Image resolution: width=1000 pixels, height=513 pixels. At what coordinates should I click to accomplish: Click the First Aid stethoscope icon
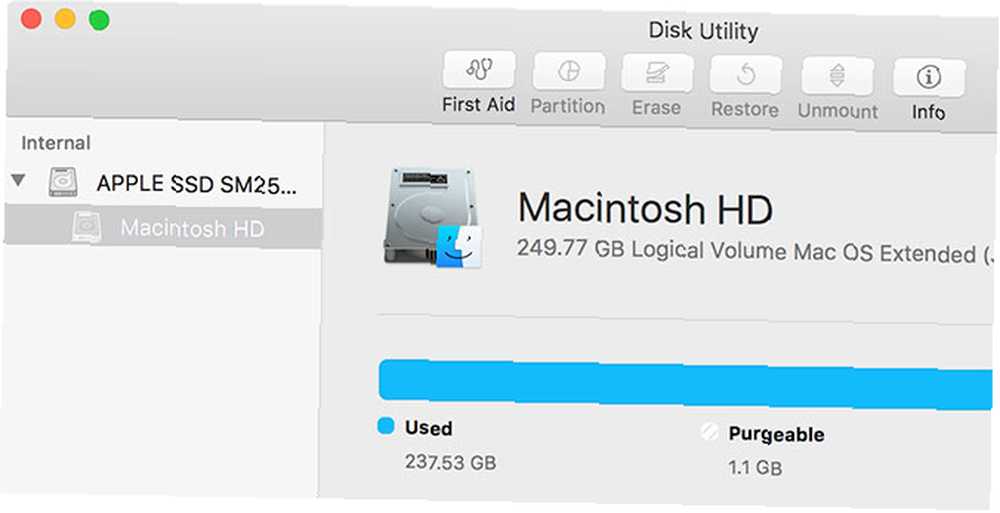point(479,70)
